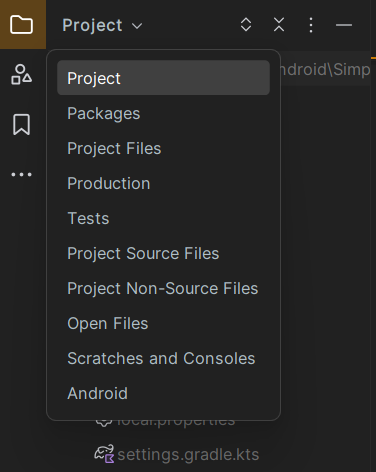Open the Project view options kebab menu
376x472 pixels.
311,25
